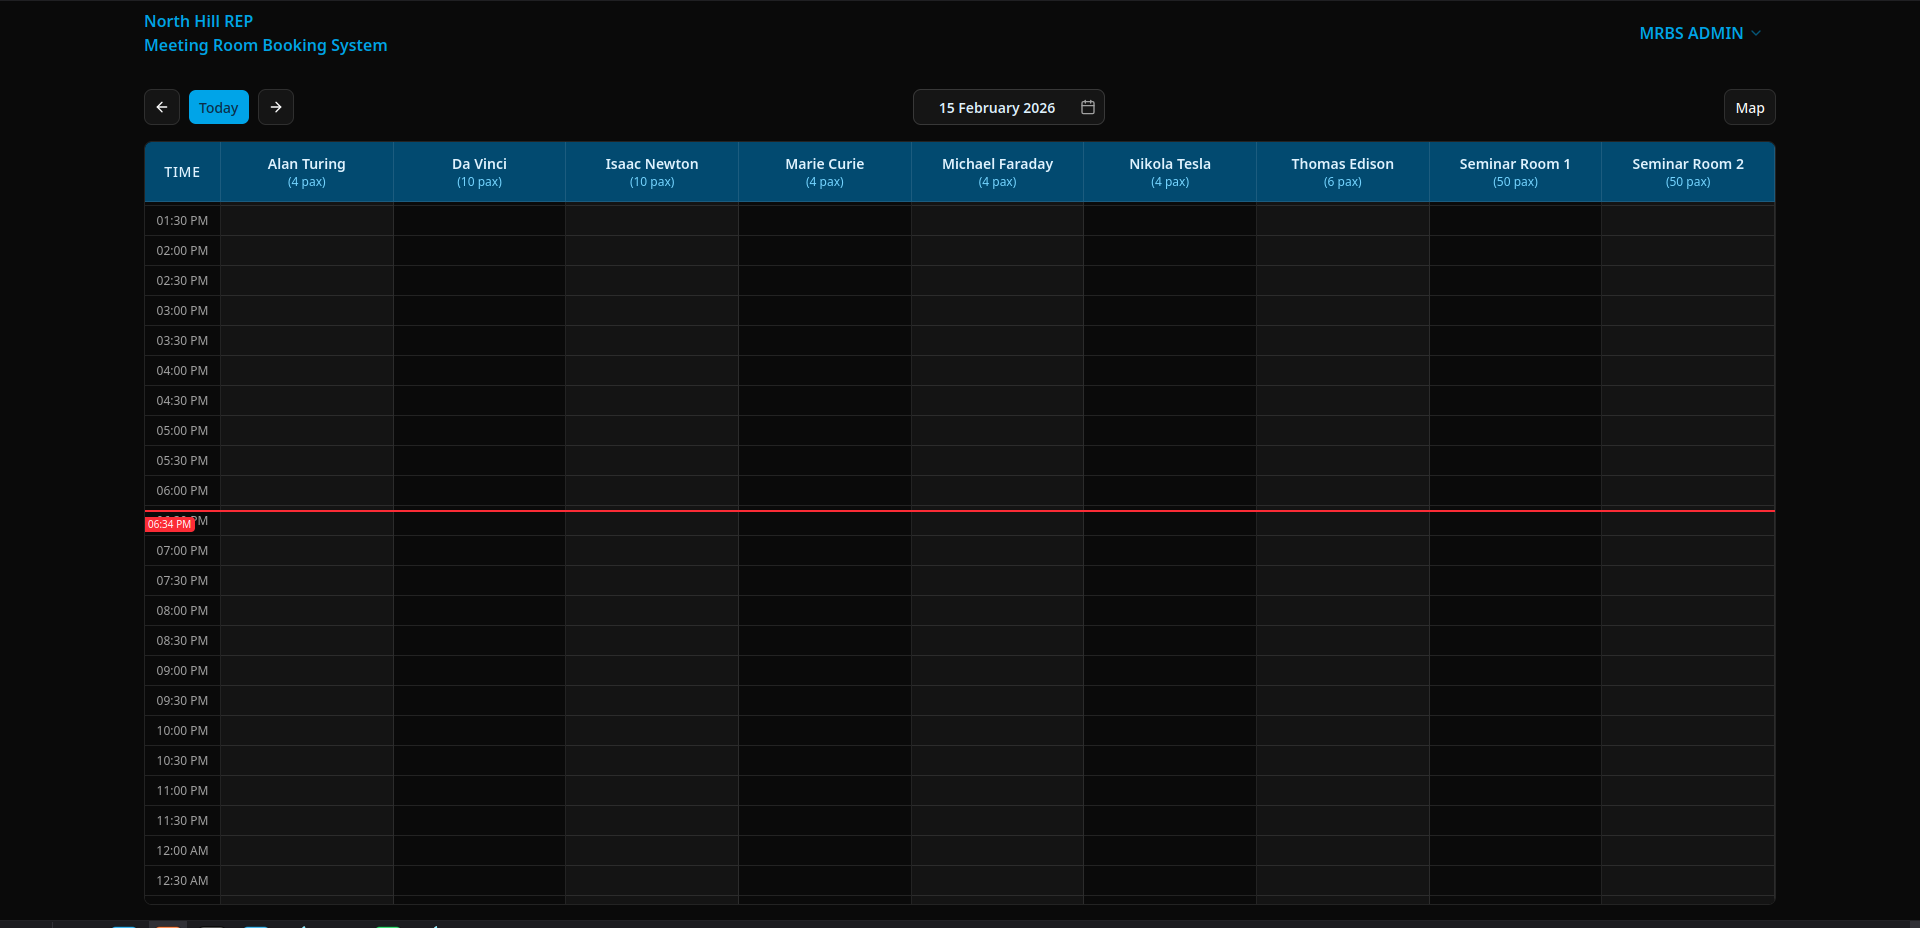1920x928 pixels.
Task: Click the Today button
Action: click(219, 107)
